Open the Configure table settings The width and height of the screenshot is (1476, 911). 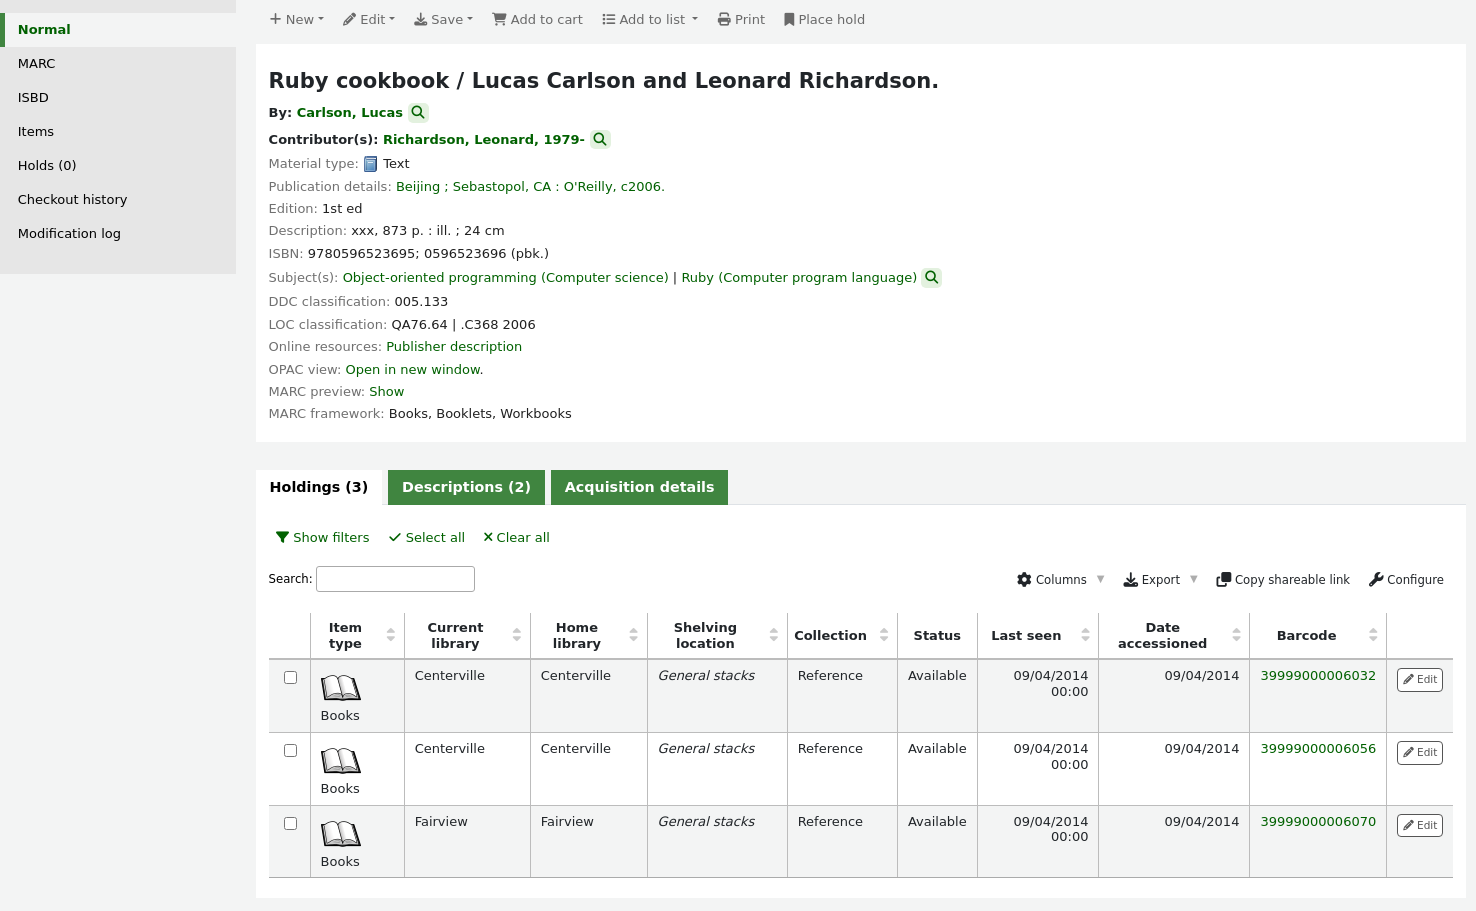[1406, 580]
